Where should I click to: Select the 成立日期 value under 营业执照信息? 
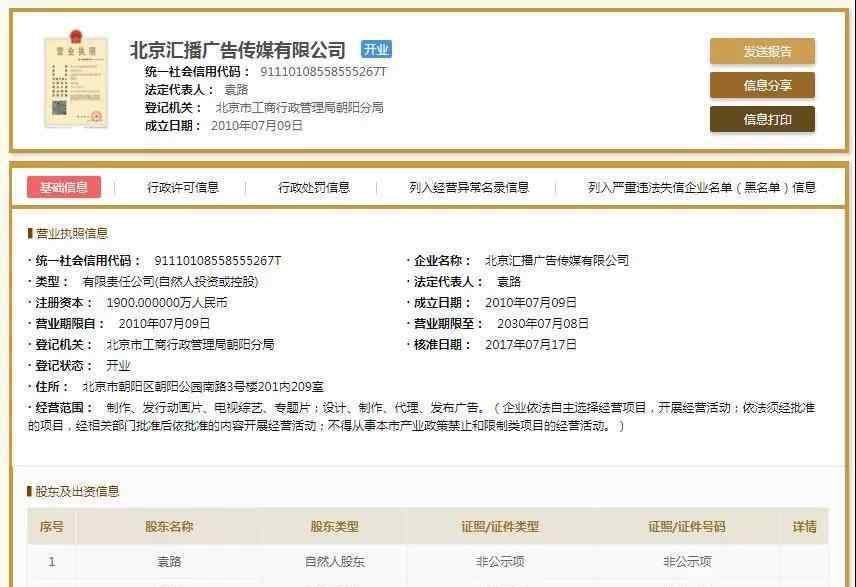click(531, 303)
